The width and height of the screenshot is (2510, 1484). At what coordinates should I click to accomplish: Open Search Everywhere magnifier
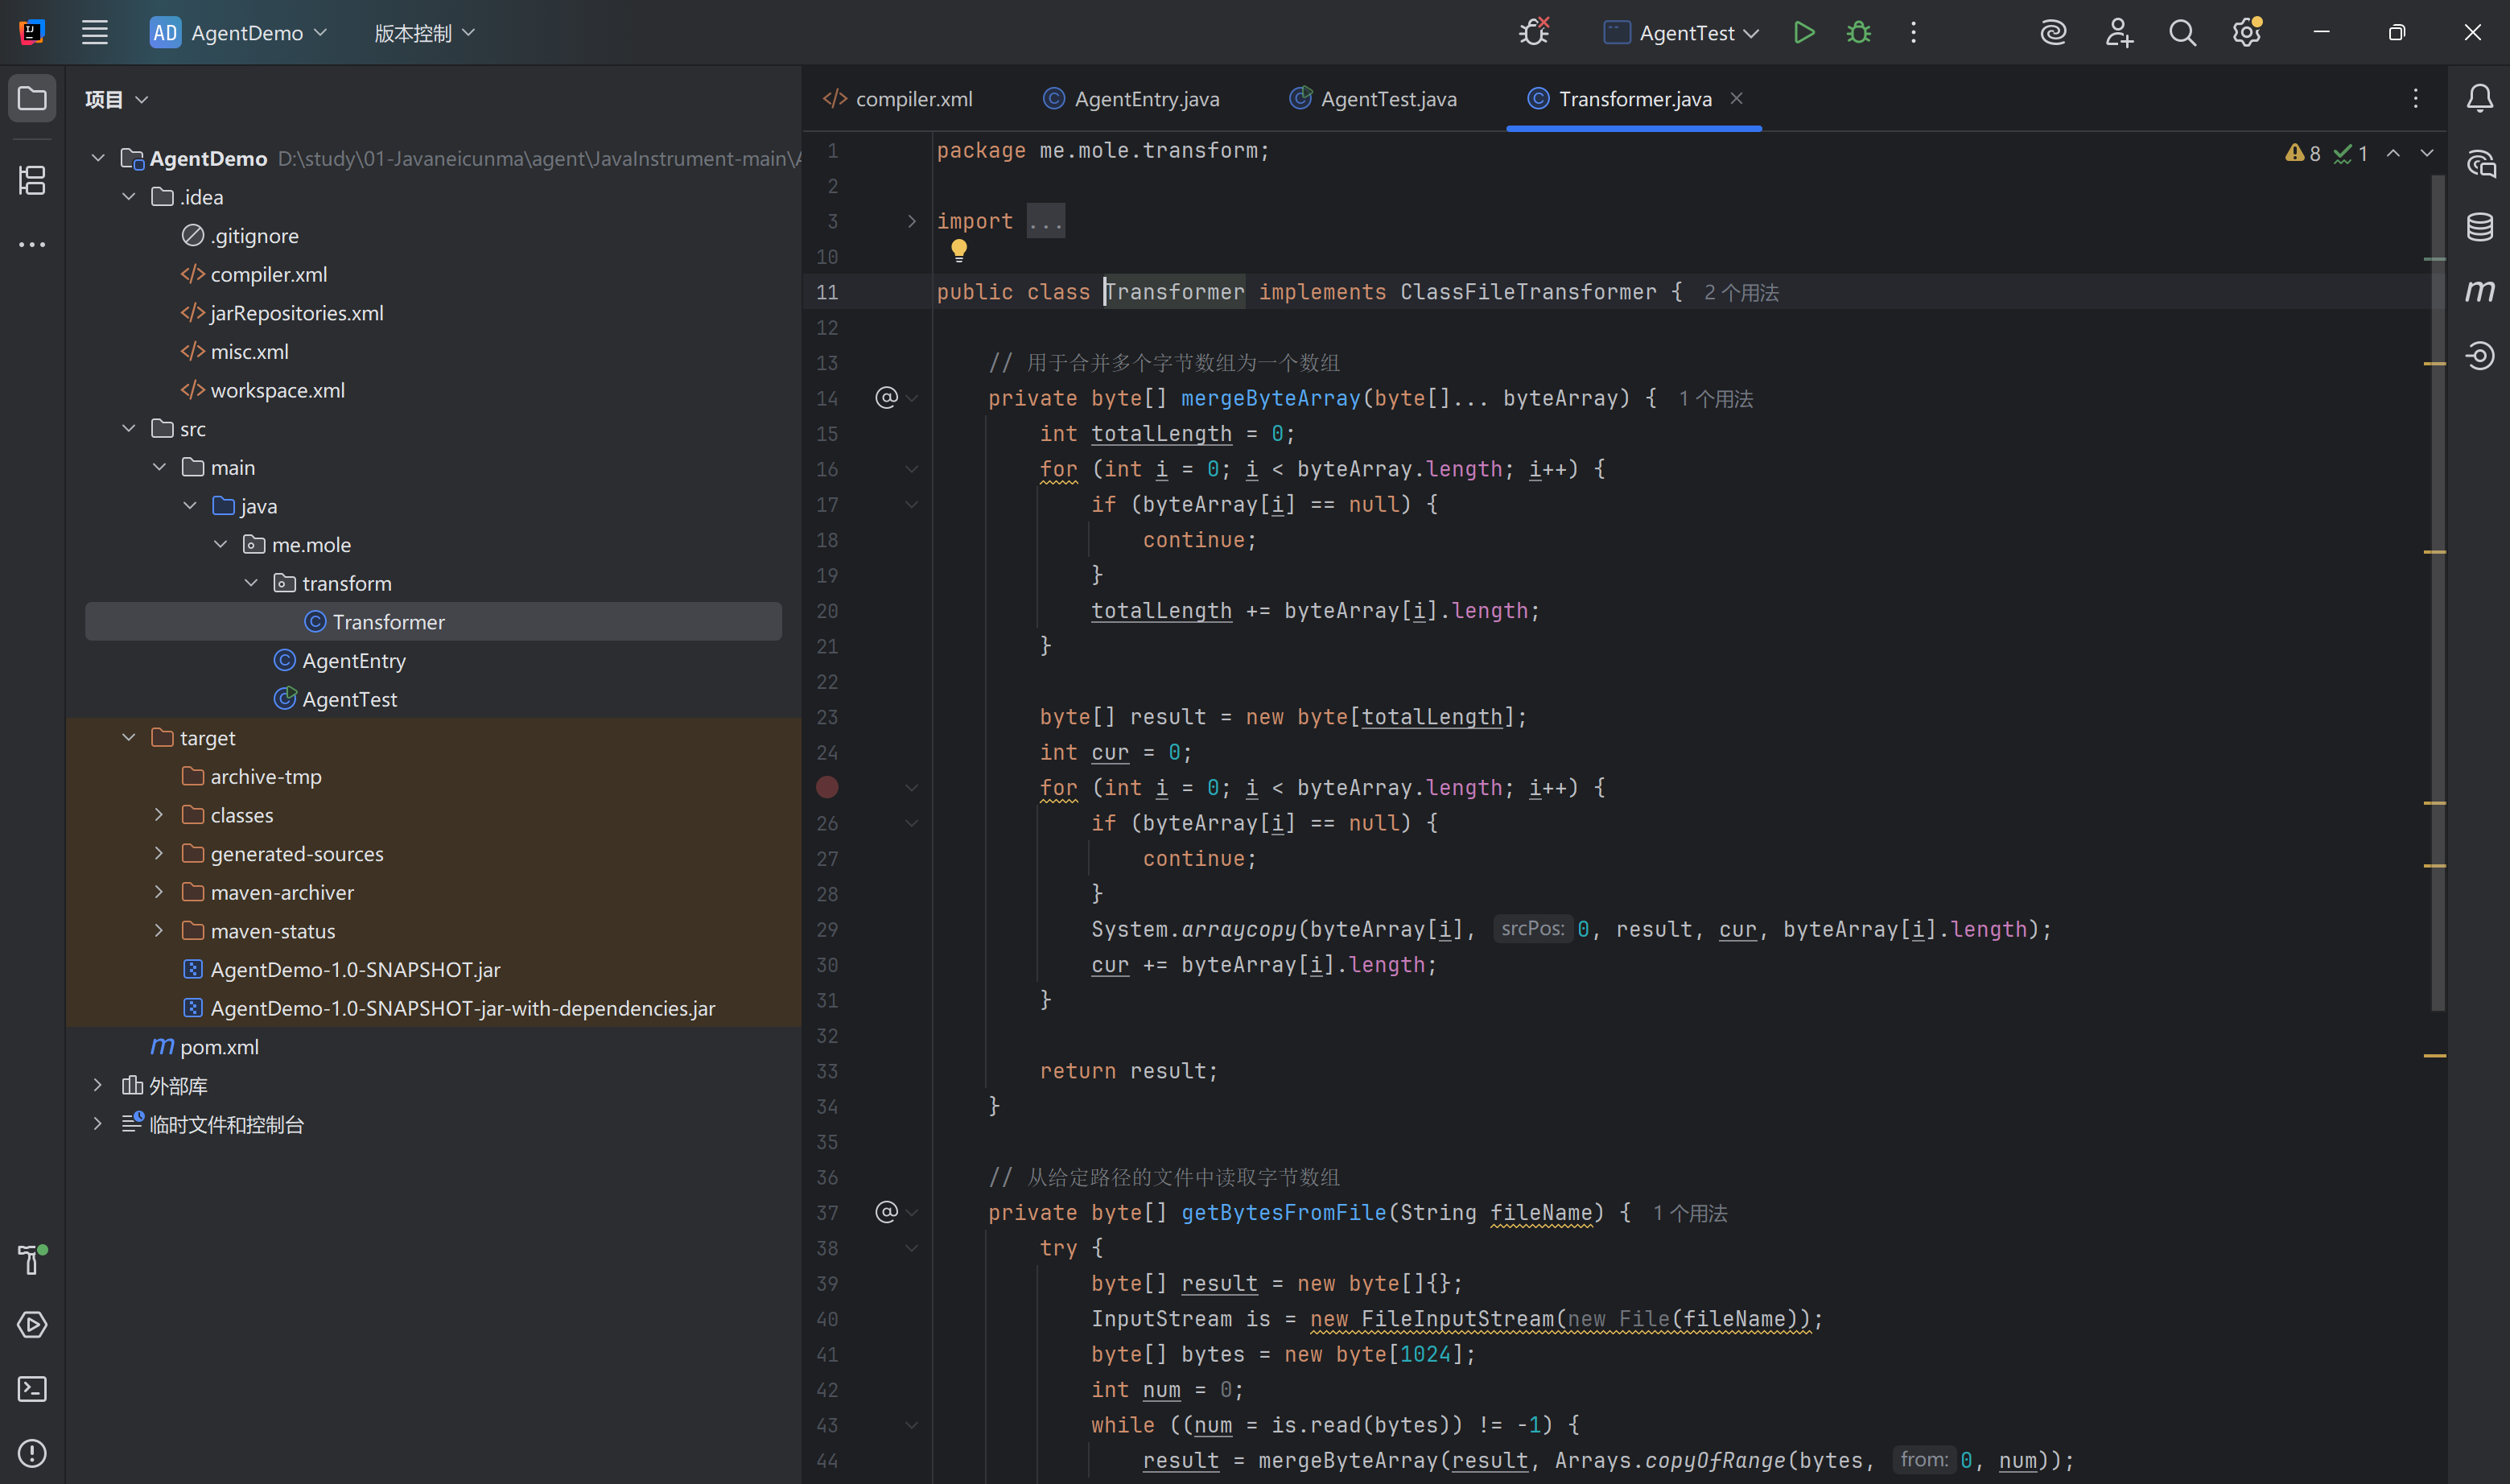[x=2182, y=33]
